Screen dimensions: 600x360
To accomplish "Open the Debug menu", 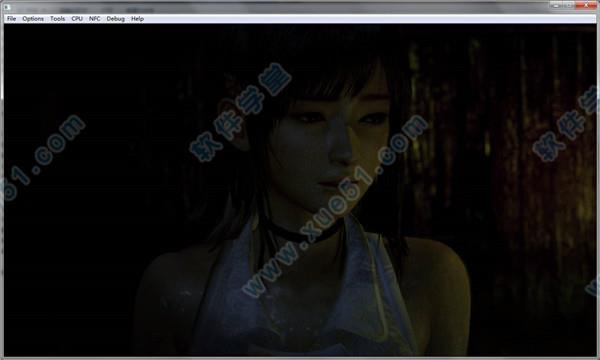I will [x=116, y=19].
